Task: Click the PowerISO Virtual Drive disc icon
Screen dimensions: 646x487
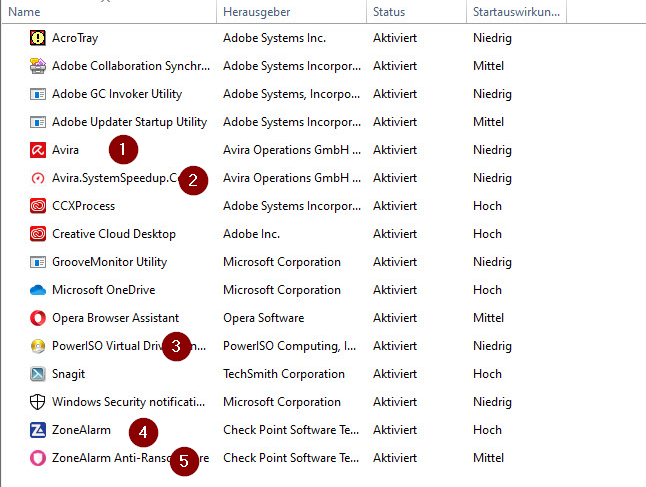Action: 38,346
